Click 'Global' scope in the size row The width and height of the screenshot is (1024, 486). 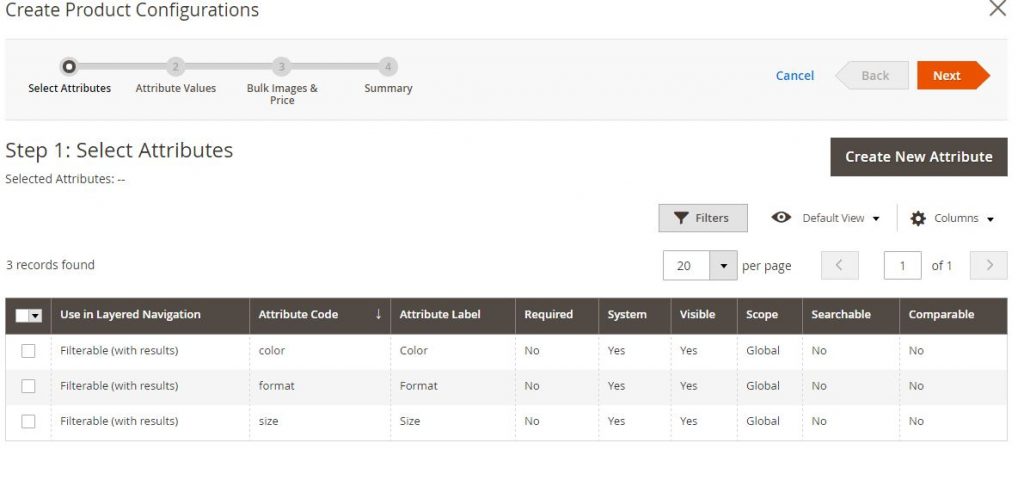[x=763, y=421]
